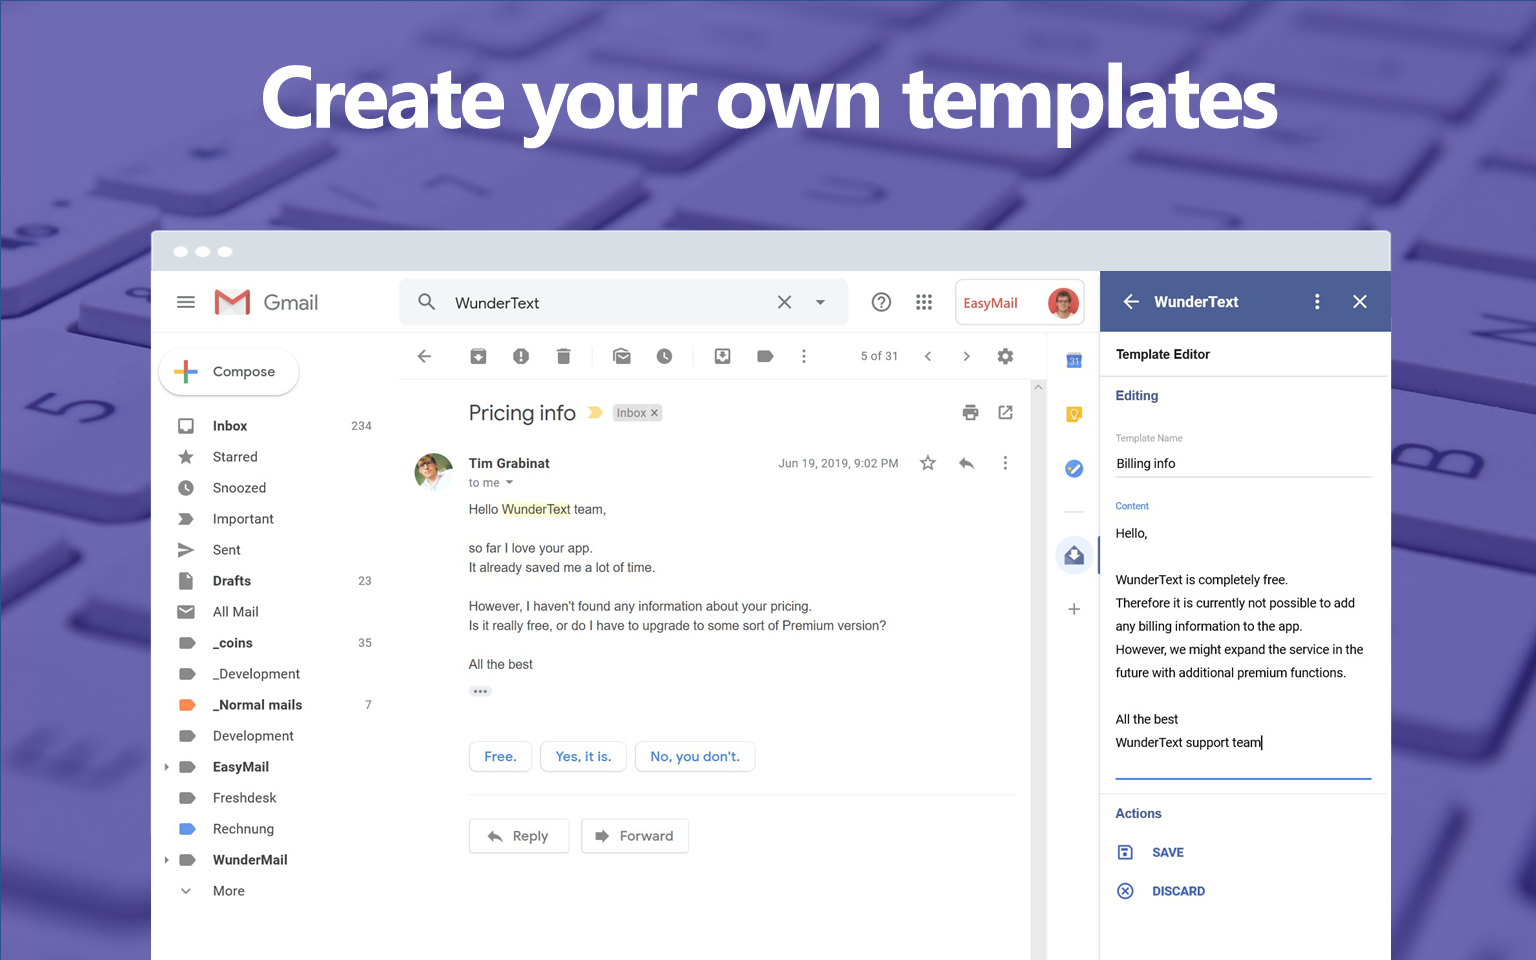The height and width of the screenshot is (960, 1536).
Task: Open the email's more options menu
Action: pyautogui.click(x=1005, y=462)
